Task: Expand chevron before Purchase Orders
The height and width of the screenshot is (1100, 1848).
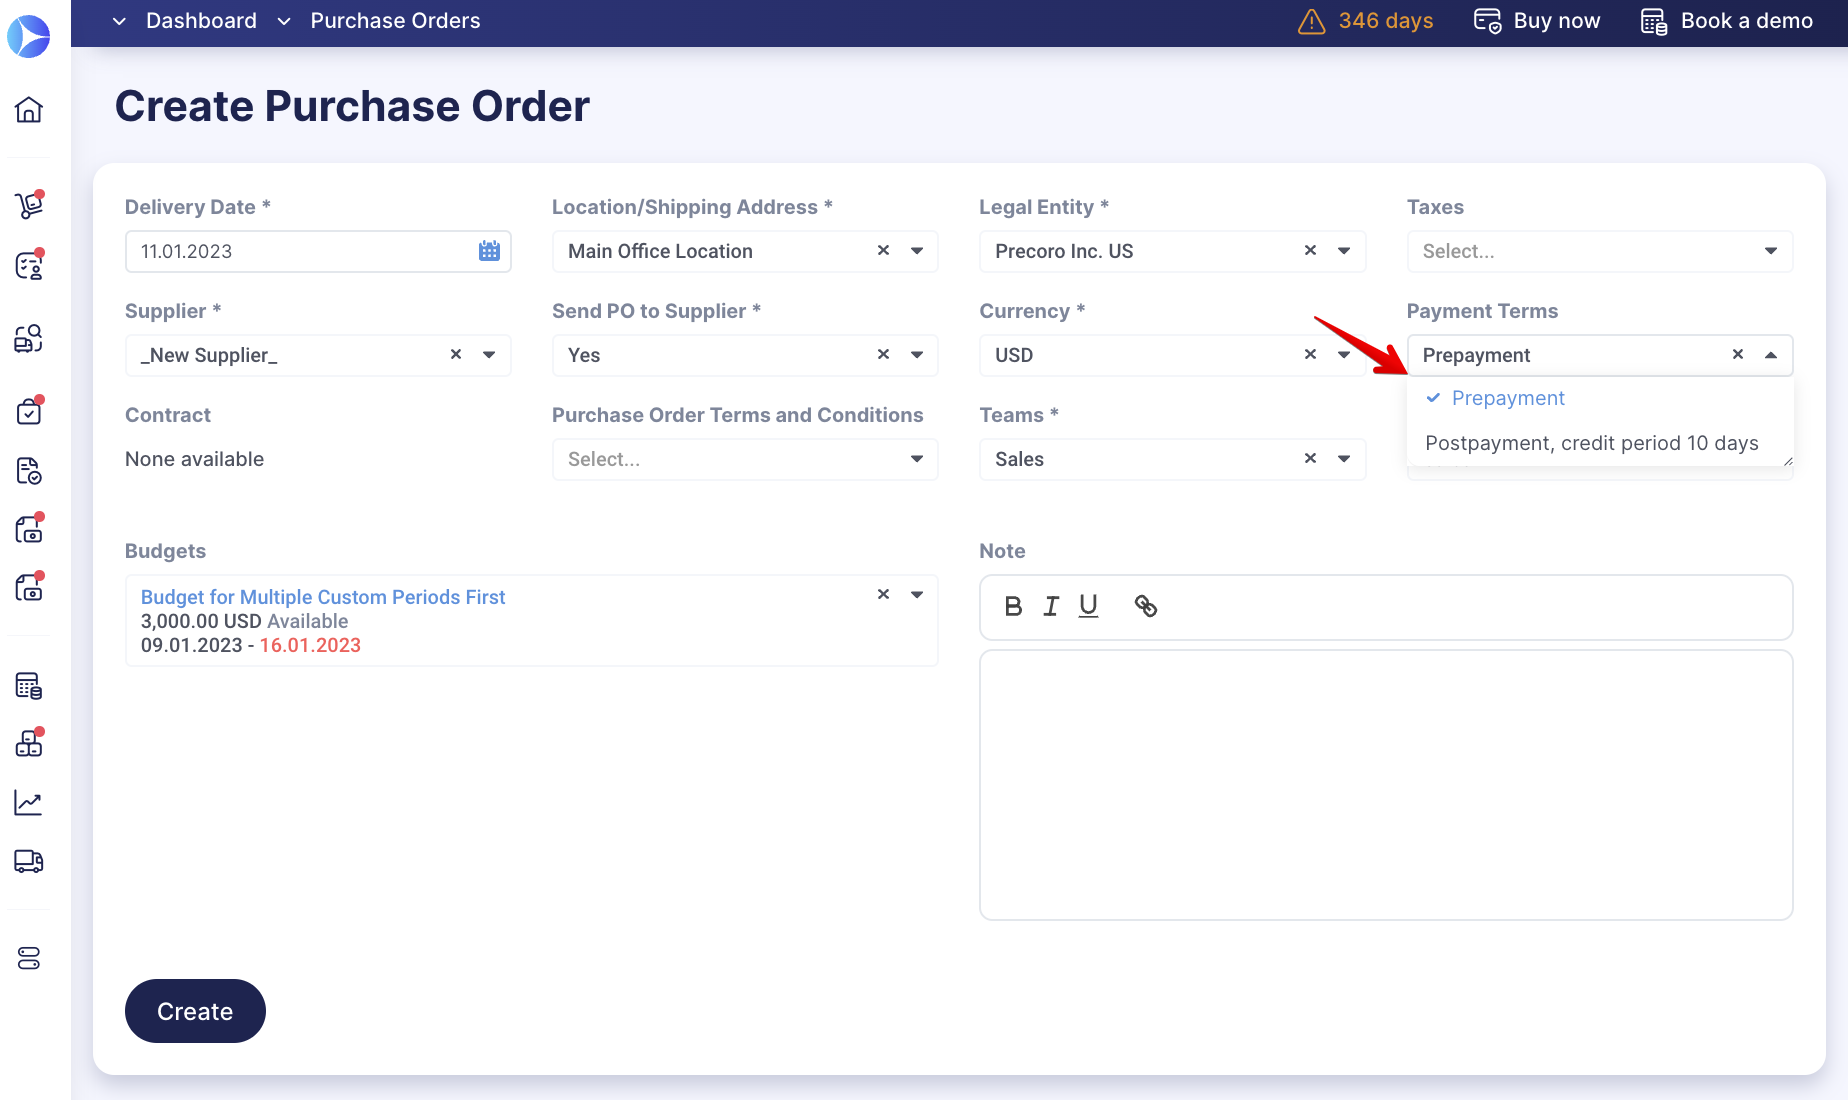Action: pos(284,21)
